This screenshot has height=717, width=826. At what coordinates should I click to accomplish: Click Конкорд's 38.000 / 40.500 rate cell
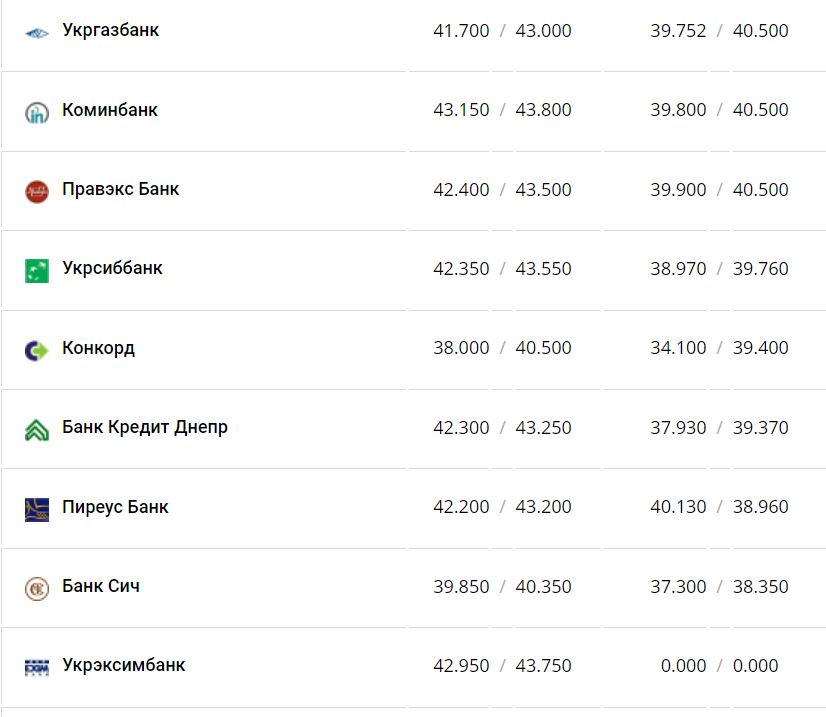[x=502, y=348]
